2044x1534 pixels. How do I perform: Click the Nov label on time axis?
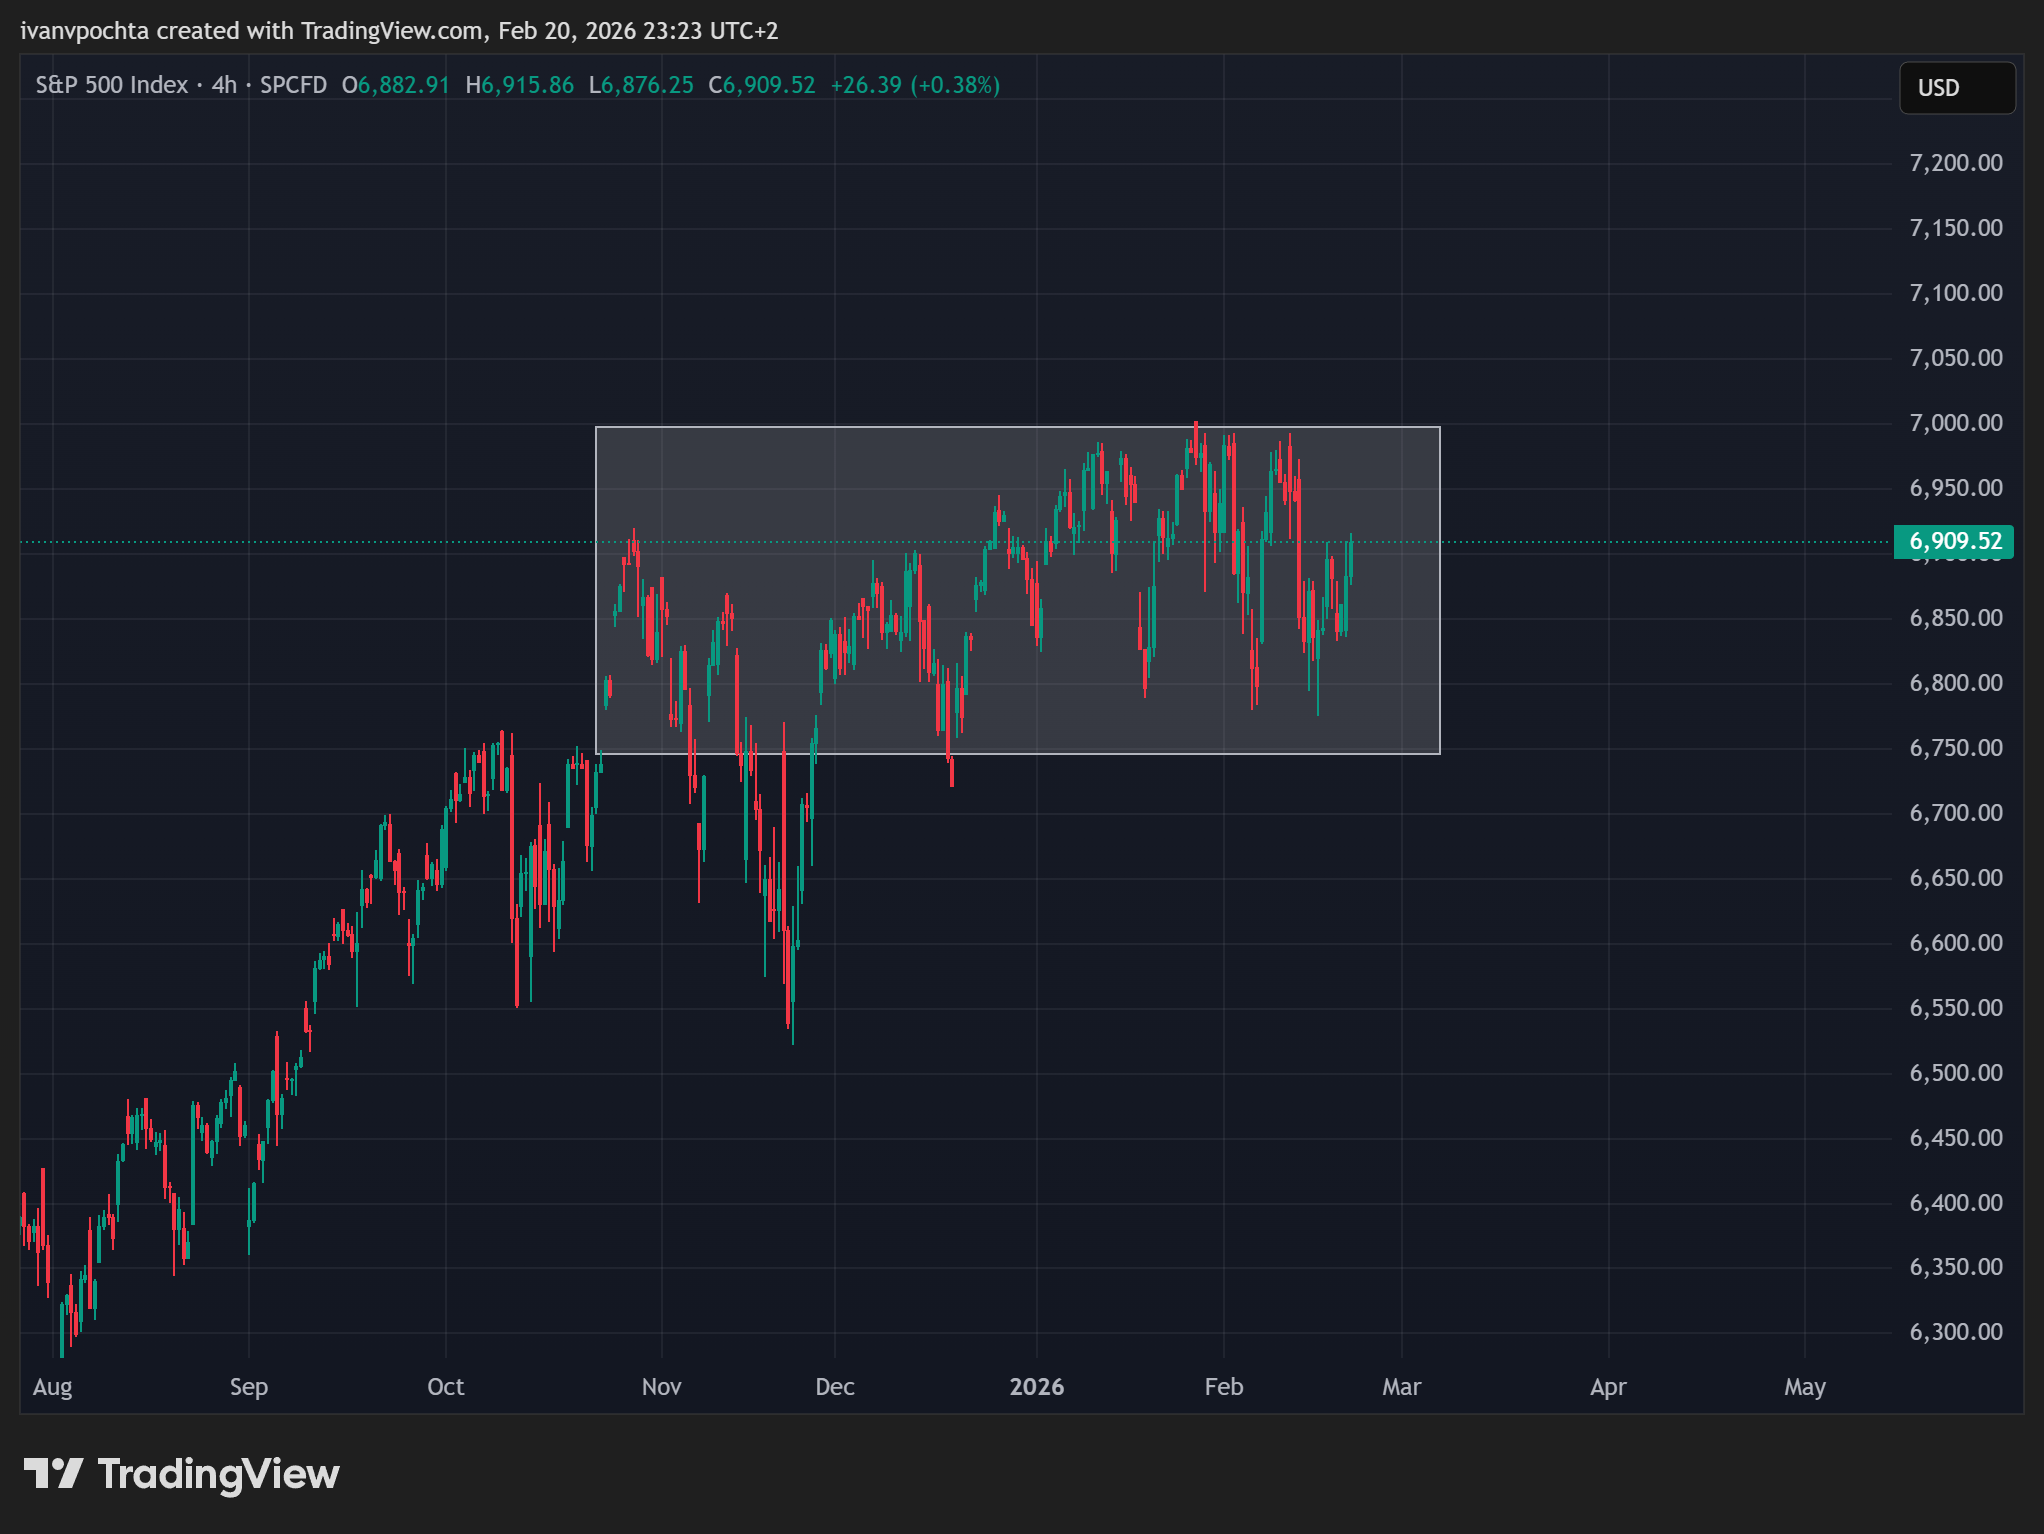click(x=661, y=1387)
